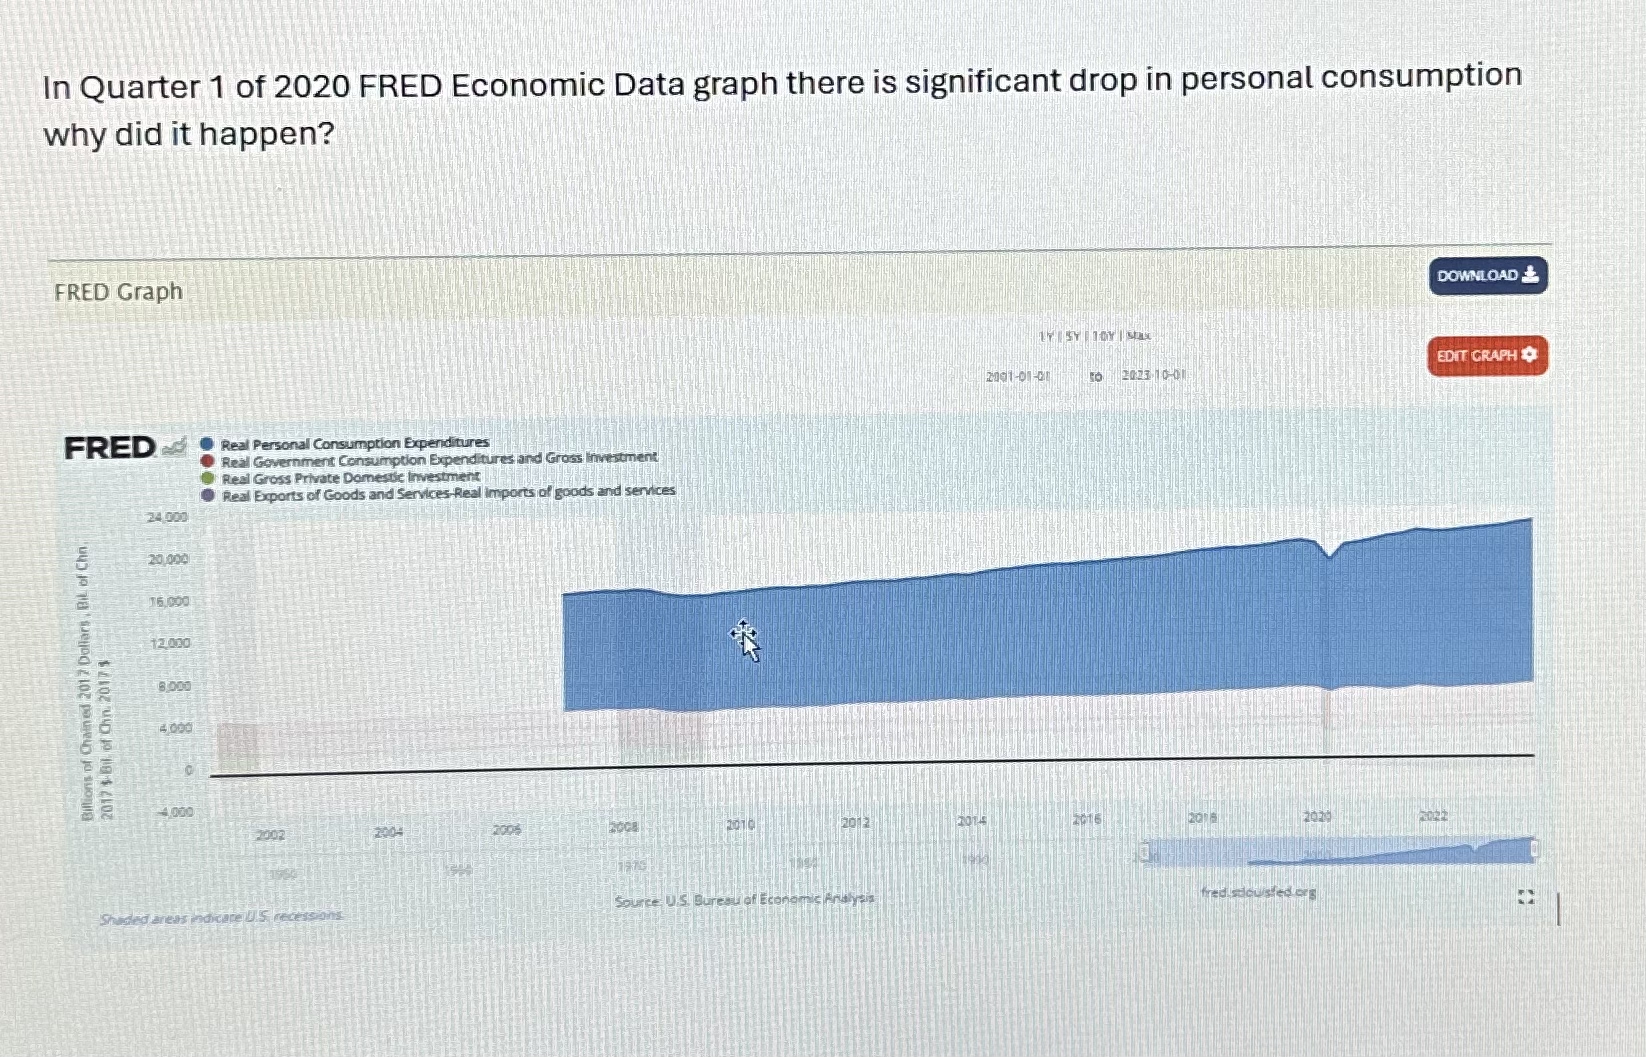The width and height of the screenshot is (1646, 1057).
Task: Select the 5Y time range option
Action: point(1074,337)
